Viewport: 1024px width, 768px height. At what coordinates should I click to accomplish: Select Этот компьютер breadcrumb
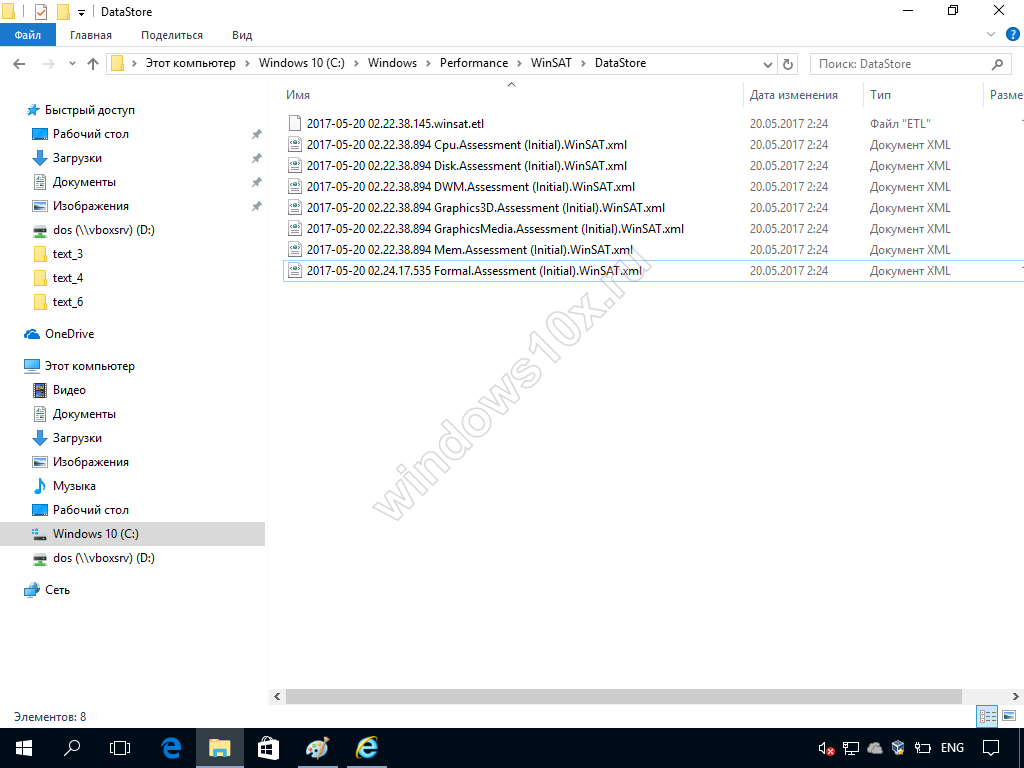click(x=190, y=63)
